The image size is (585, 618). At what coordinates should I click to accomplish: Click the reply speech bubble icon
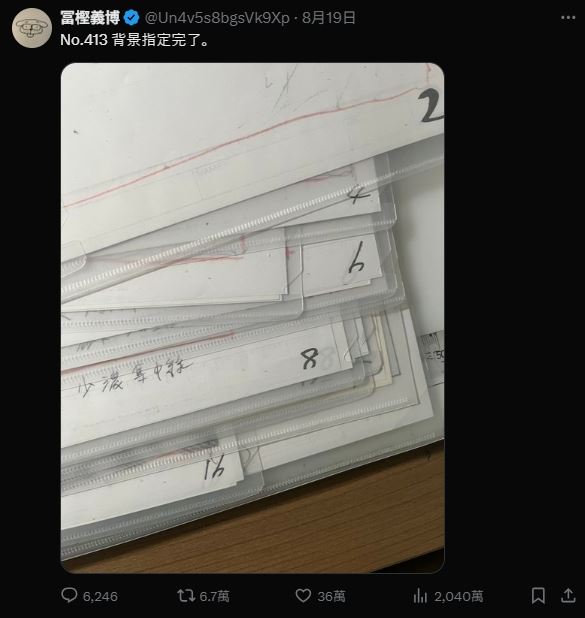[x=69, y=595]
